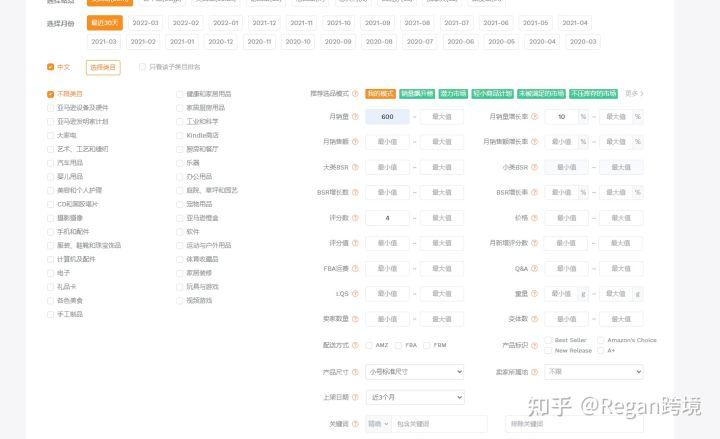The width and height of the screenshot is (720, 439).
Task: Select AMZ delivery method
Action: pyautogui.click(x=369, y=345)
